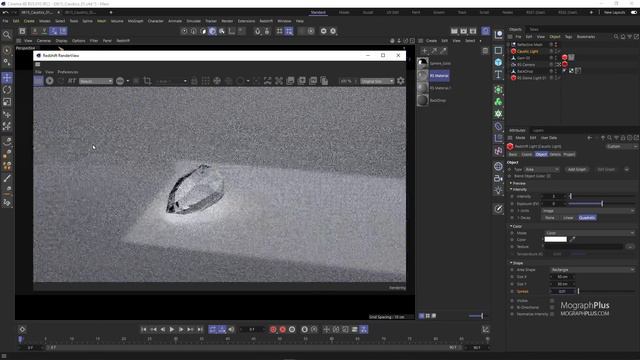Select None decay option
The image size is (640, 360).
[550, 218]
